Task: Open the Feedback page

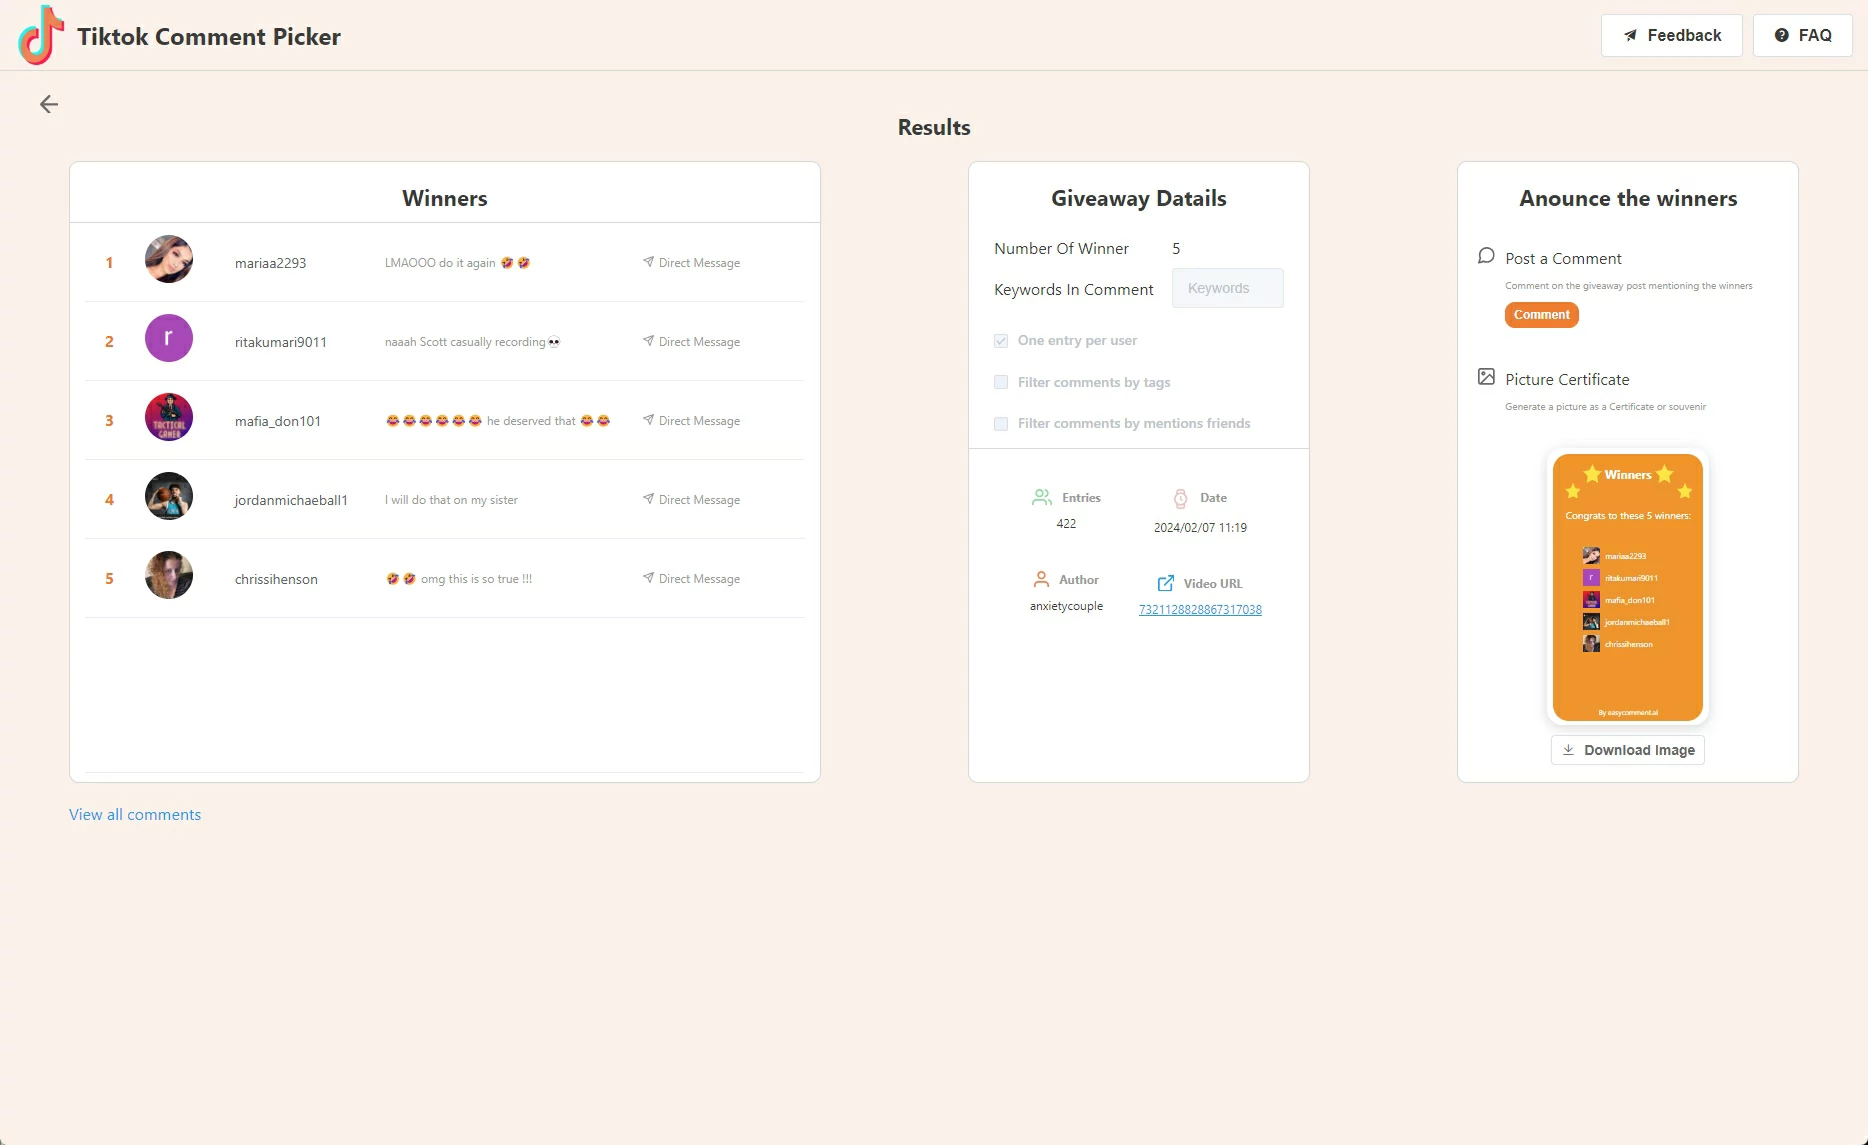Action: click(1671, 35)
